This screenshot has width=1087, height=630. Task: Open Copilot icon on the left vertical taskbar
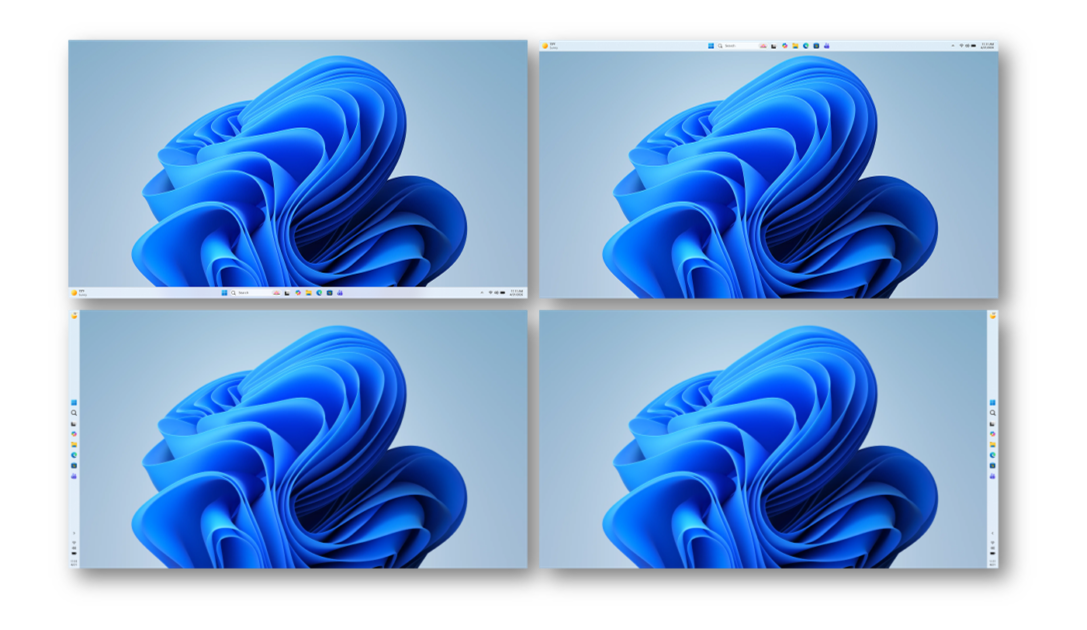click(x=74, y=434)
